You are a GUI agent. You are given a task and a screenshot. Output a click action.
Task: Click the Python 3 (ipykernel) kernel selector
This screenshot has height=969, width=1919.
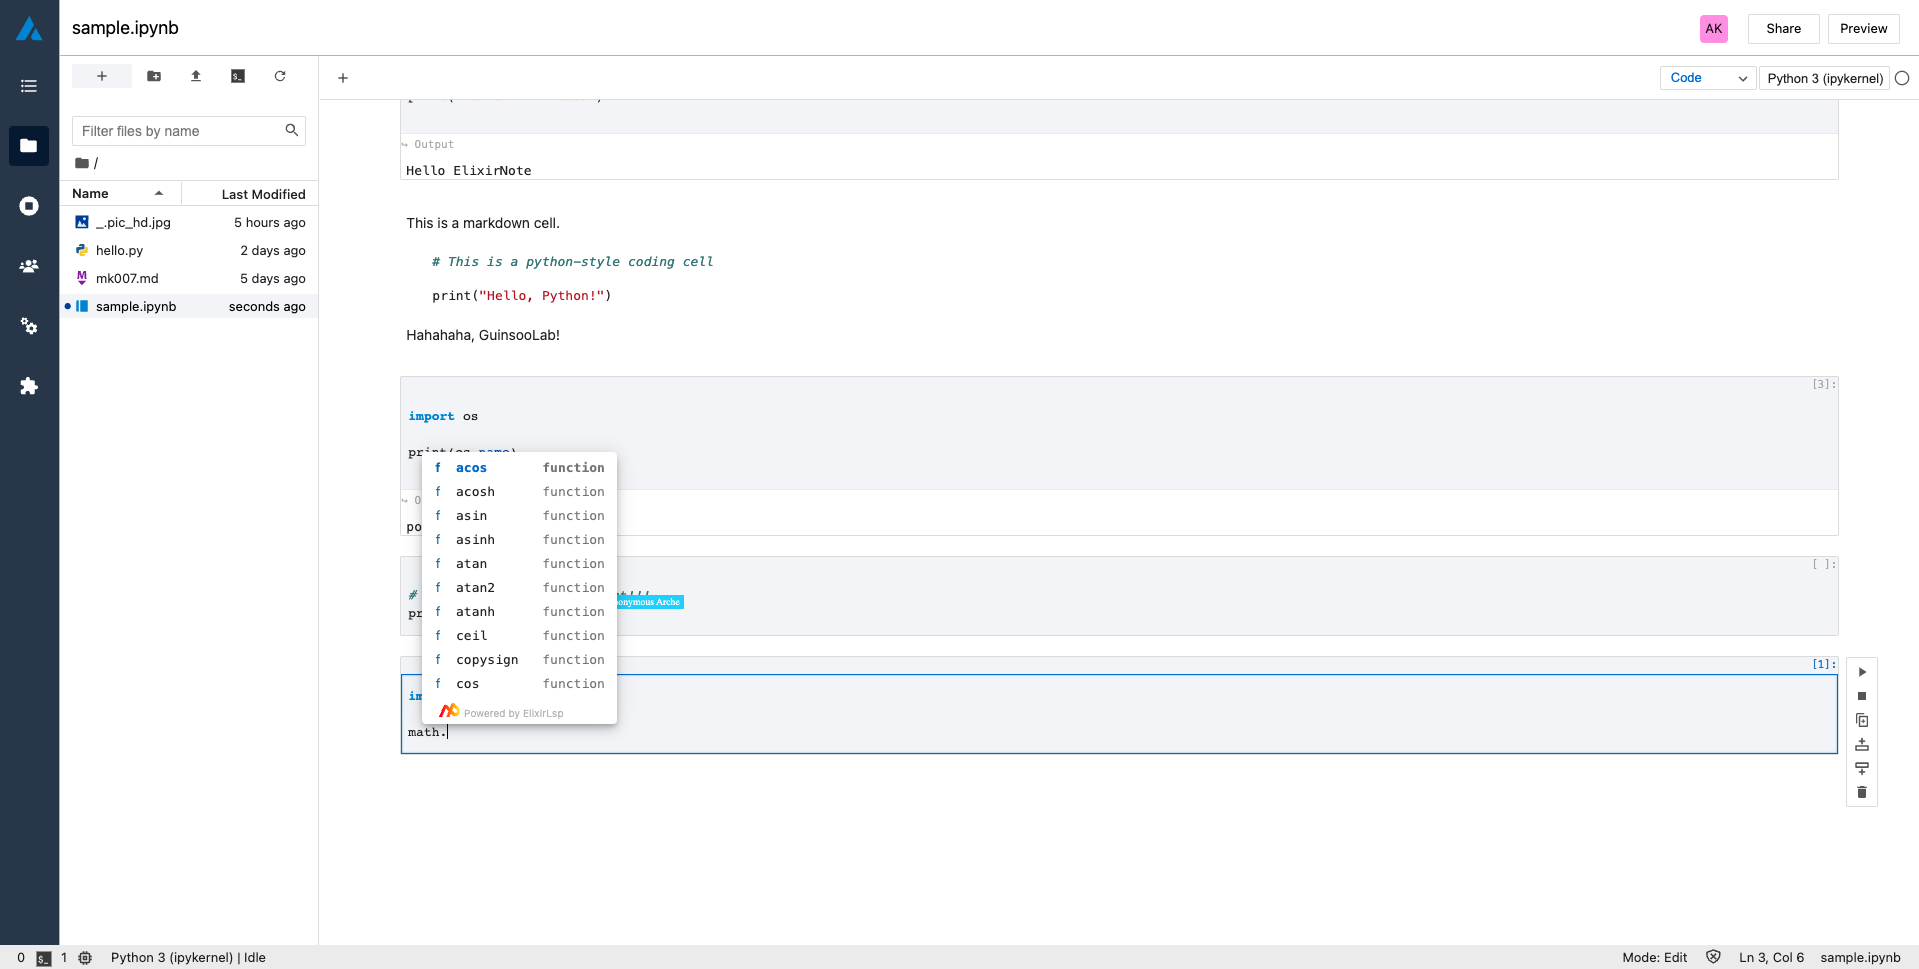pyautogui.click(x=1825, y=78)
